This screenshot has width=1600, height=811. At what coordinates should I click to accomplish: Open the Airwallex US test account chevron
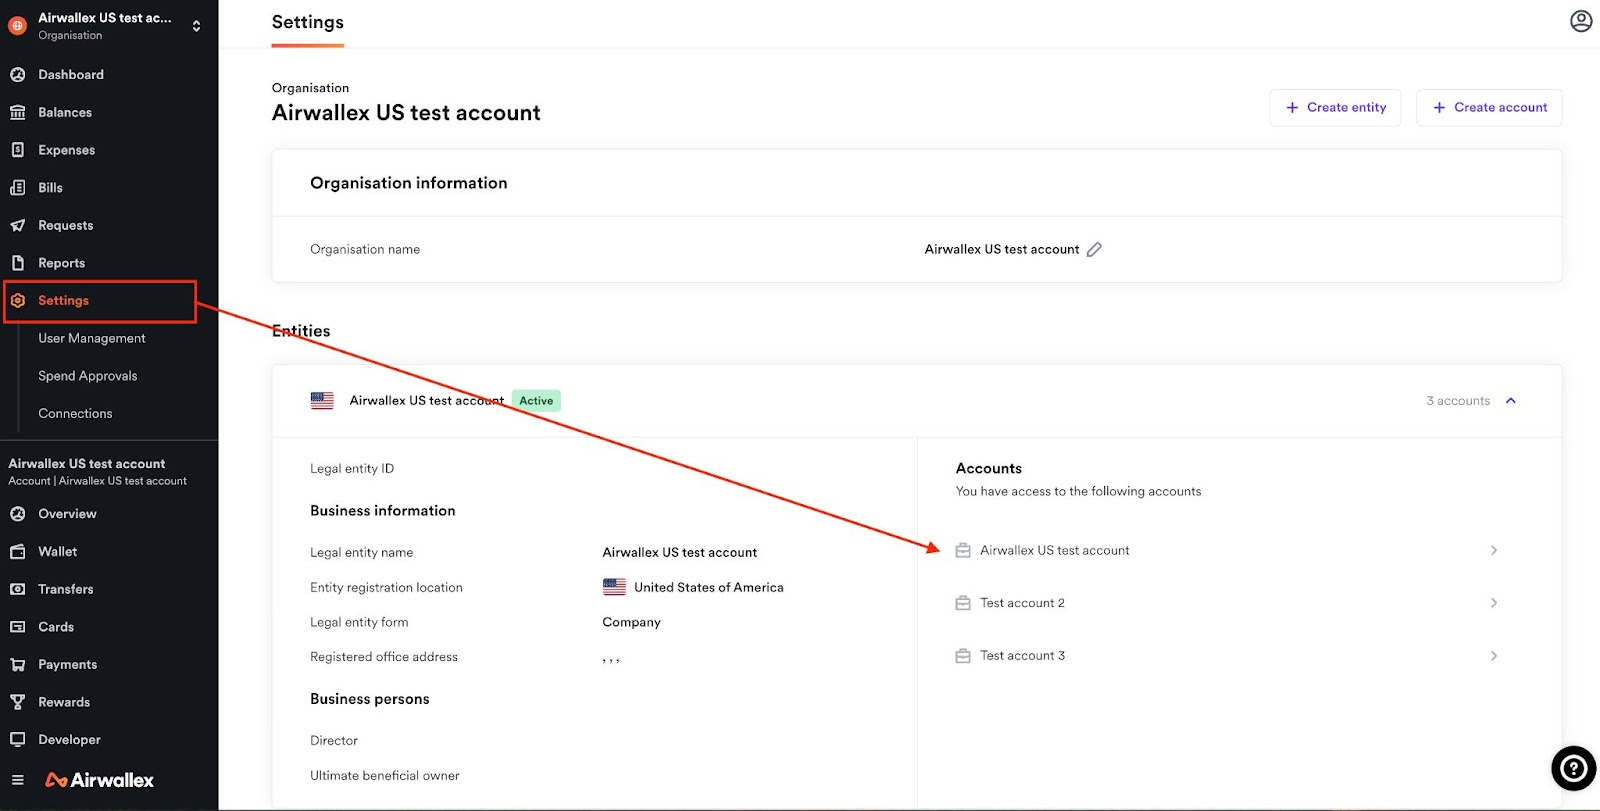[x=1493, y=550]
